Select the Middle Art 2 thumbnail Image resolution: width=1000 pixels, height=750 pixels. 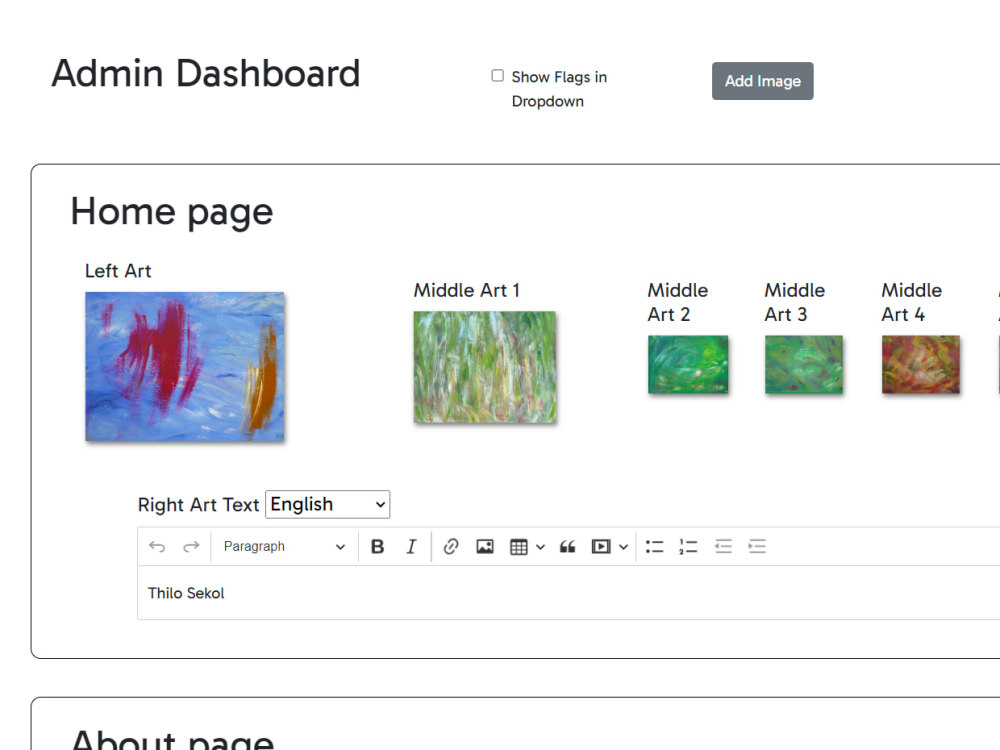tap(688, 364)
